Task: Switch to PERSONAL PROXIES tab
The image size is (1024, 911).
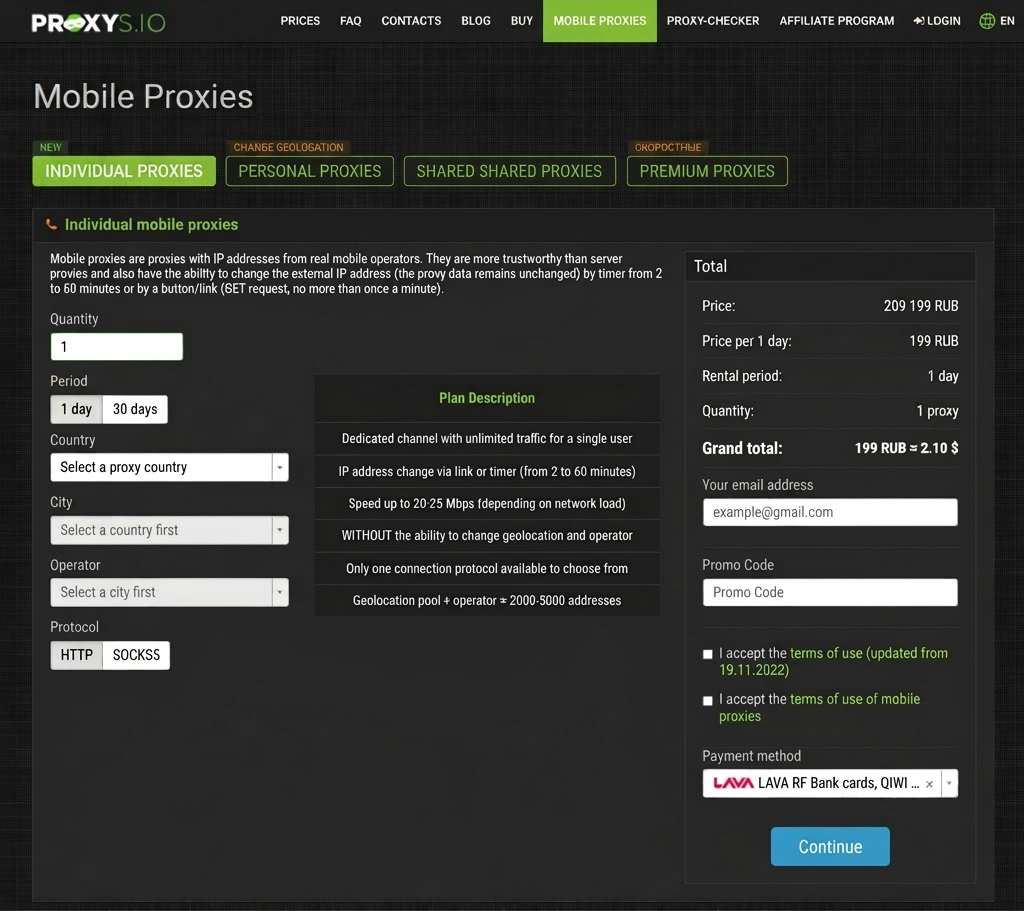Action: (x=310, y=171)
